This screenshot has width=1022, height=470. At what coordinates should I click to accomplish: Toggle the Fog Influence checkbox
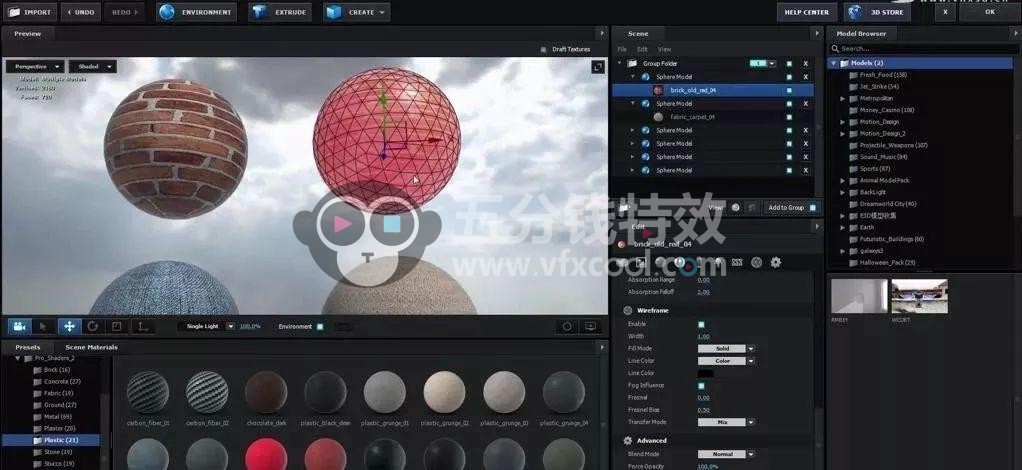coord(701,385)
